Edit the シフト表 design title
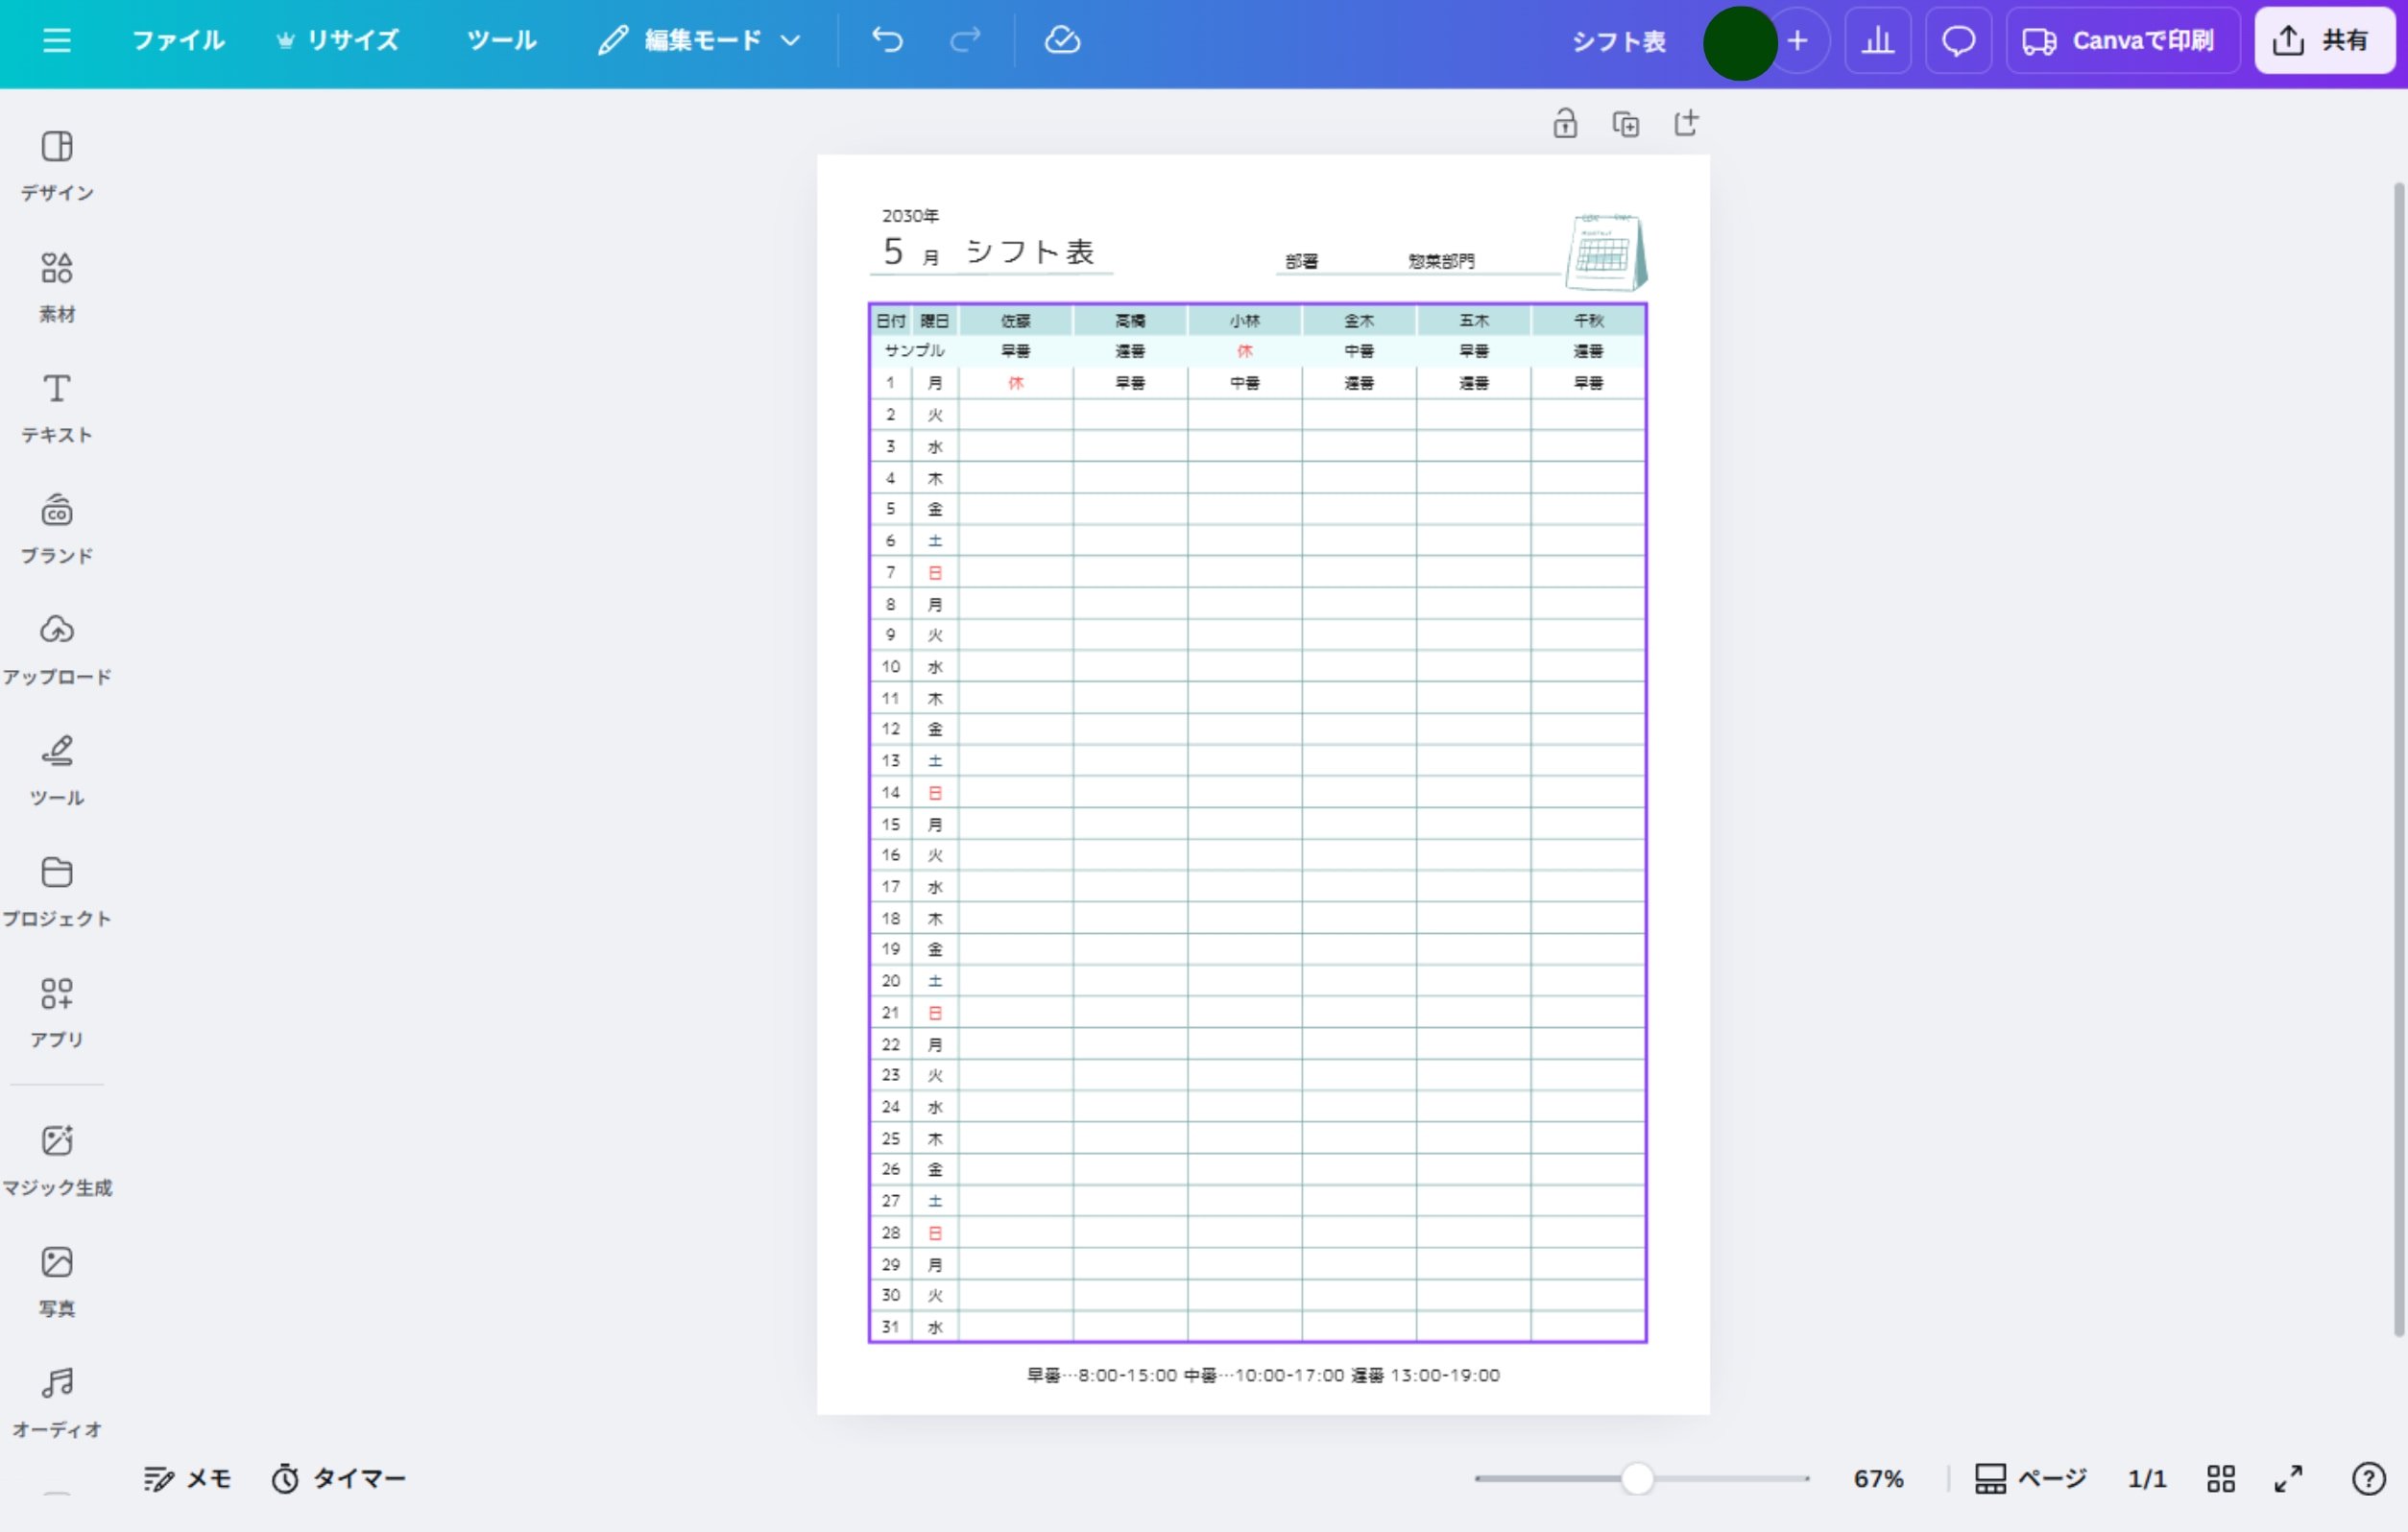Image resolution: width=2408 pixels, height=1532 pixels. tap(1618, 42)
